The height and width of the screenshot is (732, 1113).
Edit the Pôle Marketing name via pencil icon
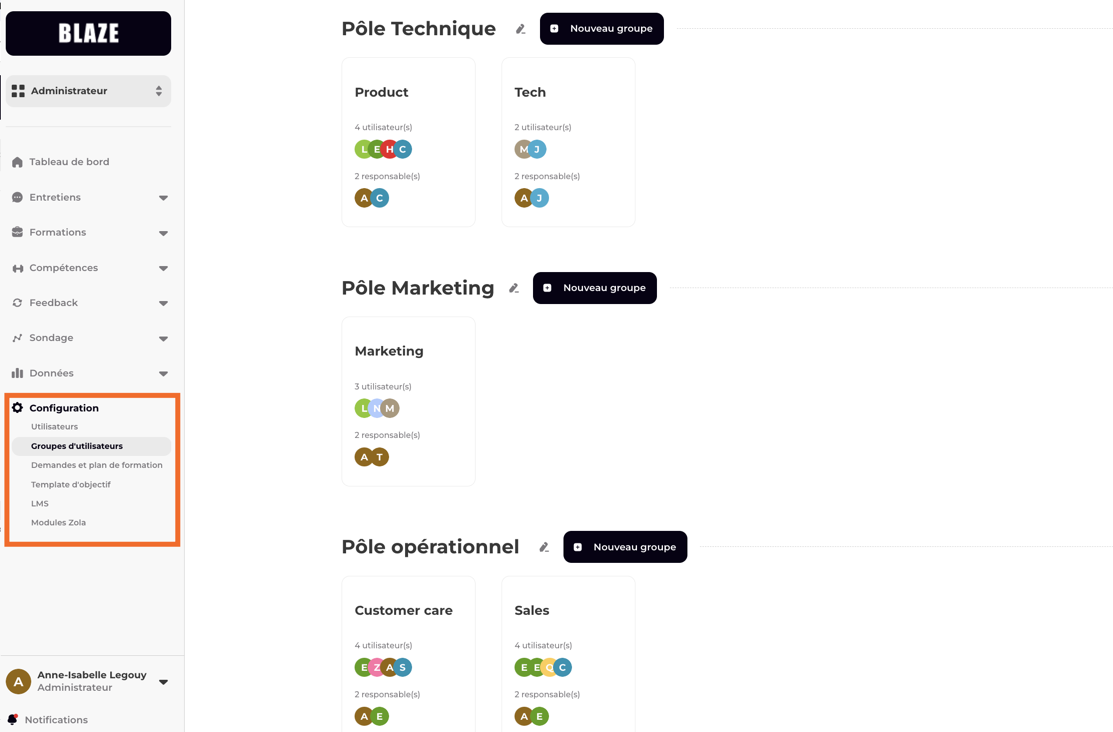tap(513, 288)
